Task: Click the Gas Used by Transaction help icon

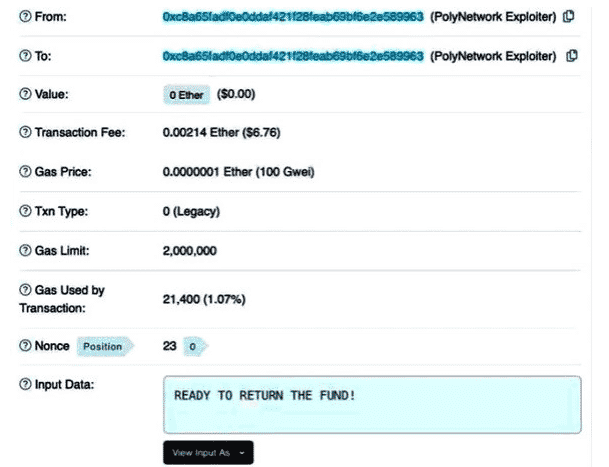Action: click(25, 290)
